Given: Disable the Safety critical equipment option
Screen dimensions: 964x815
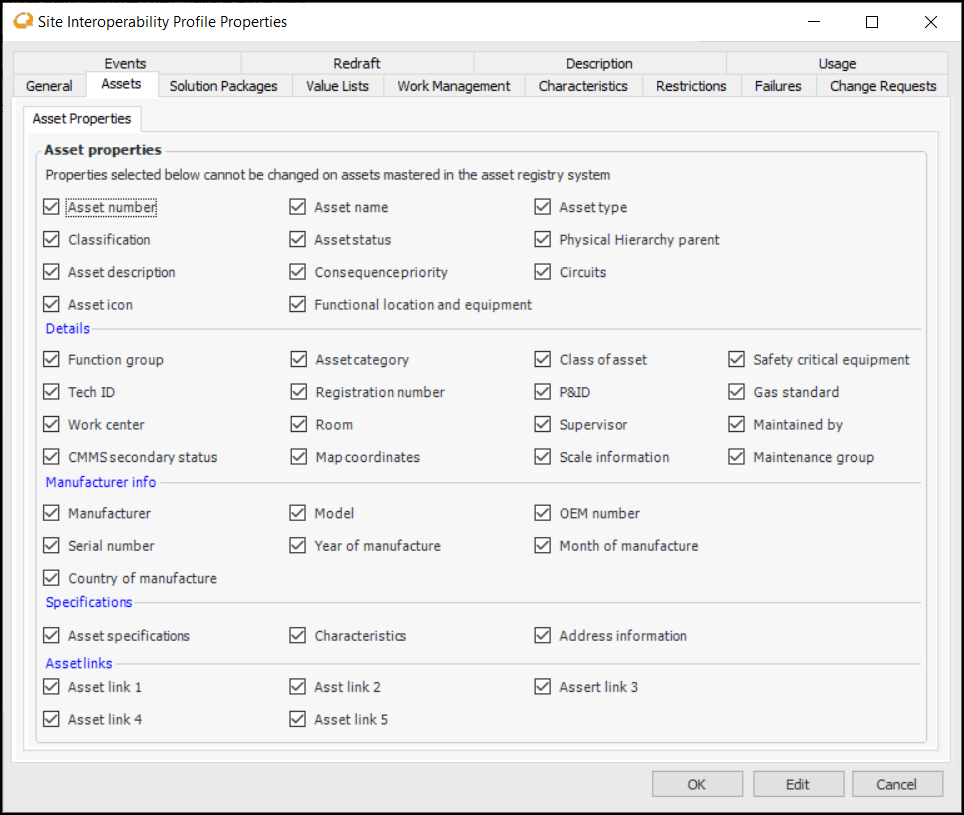Looking at the screenshot, I should tap(737, 360).
